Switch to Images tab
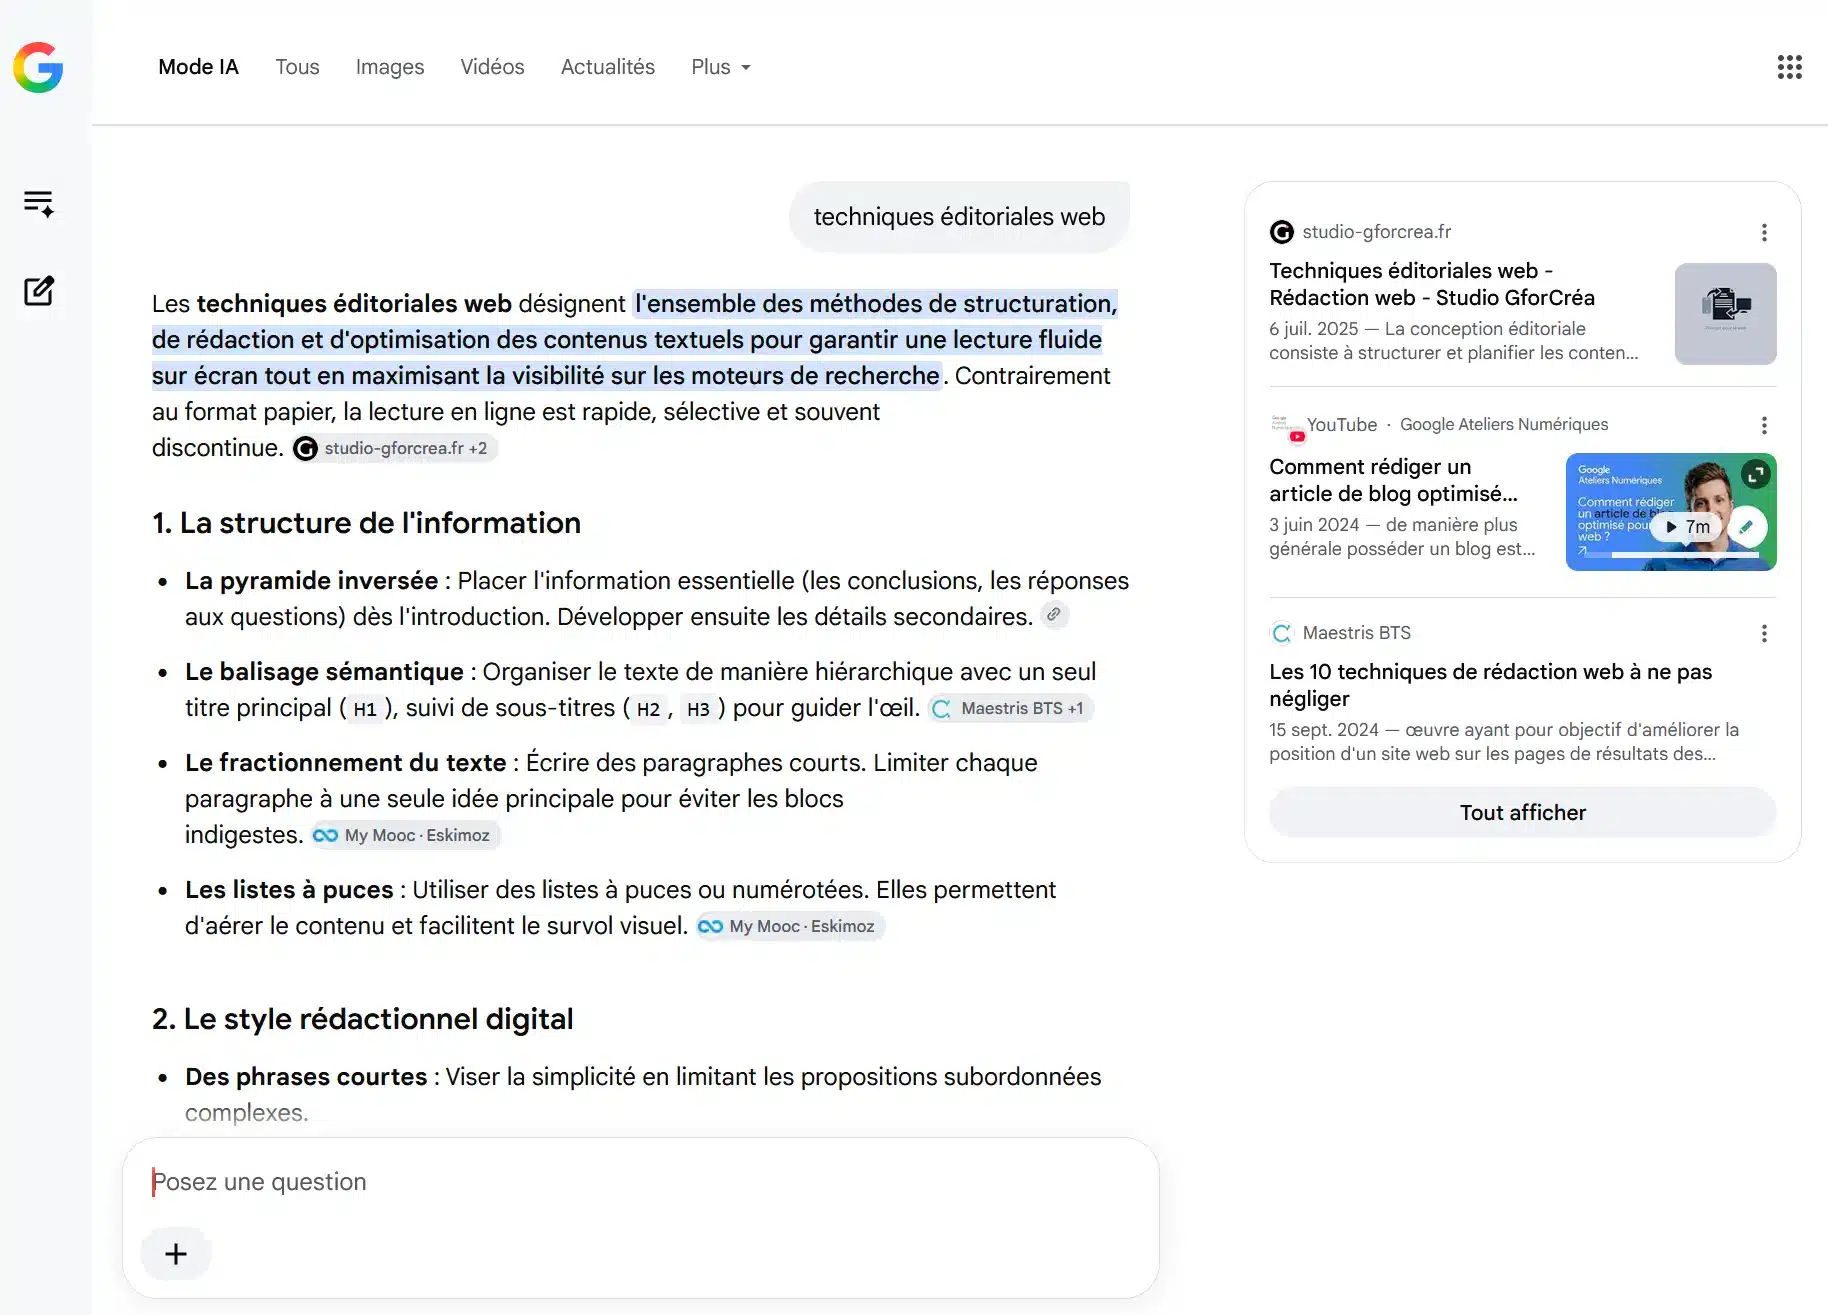1828x1315 pixels. 390,67
